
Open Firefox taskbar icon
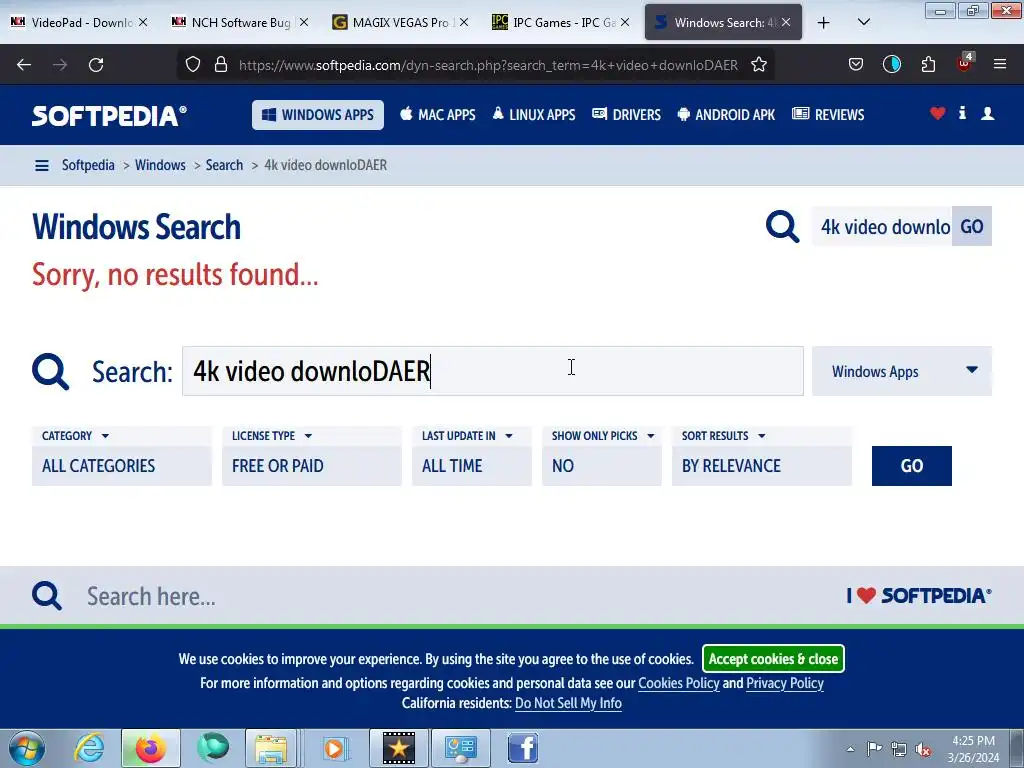(151, 748)
